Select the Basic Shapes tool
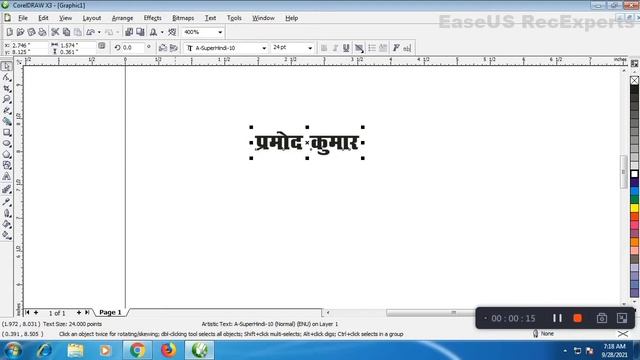 point(7,166)
